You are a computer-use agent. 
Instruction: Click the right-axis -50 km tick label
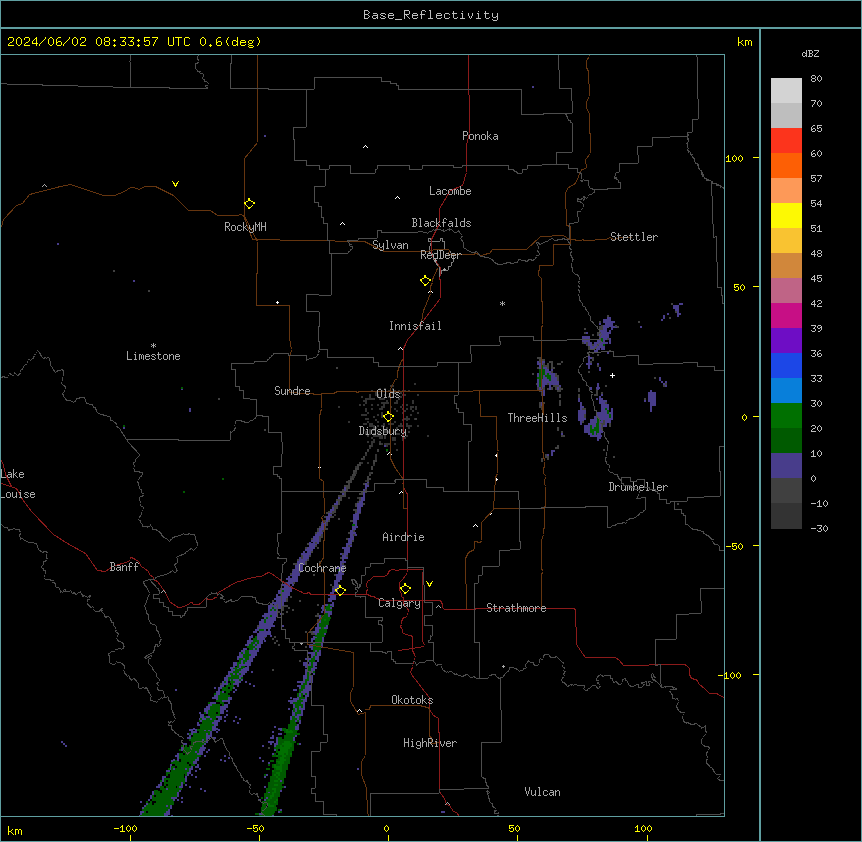tap(734, 546)
